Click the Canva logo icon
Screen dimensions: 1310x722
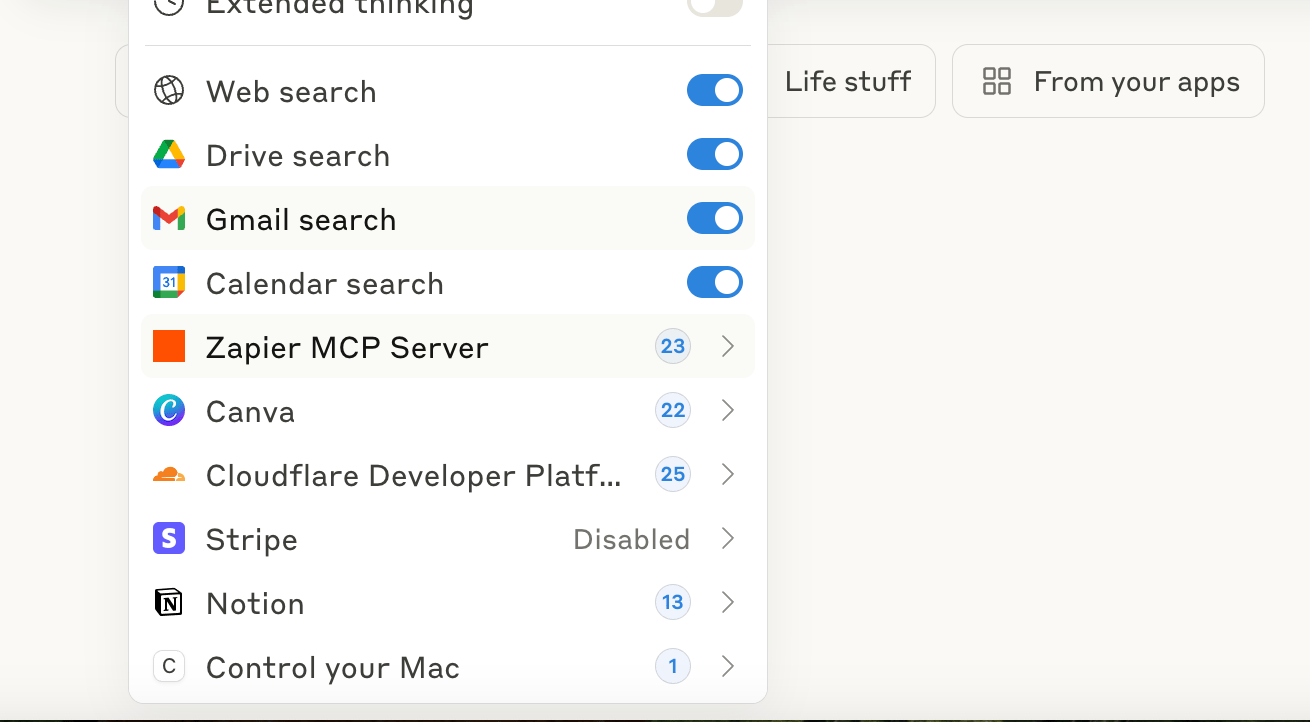[169, 410]
